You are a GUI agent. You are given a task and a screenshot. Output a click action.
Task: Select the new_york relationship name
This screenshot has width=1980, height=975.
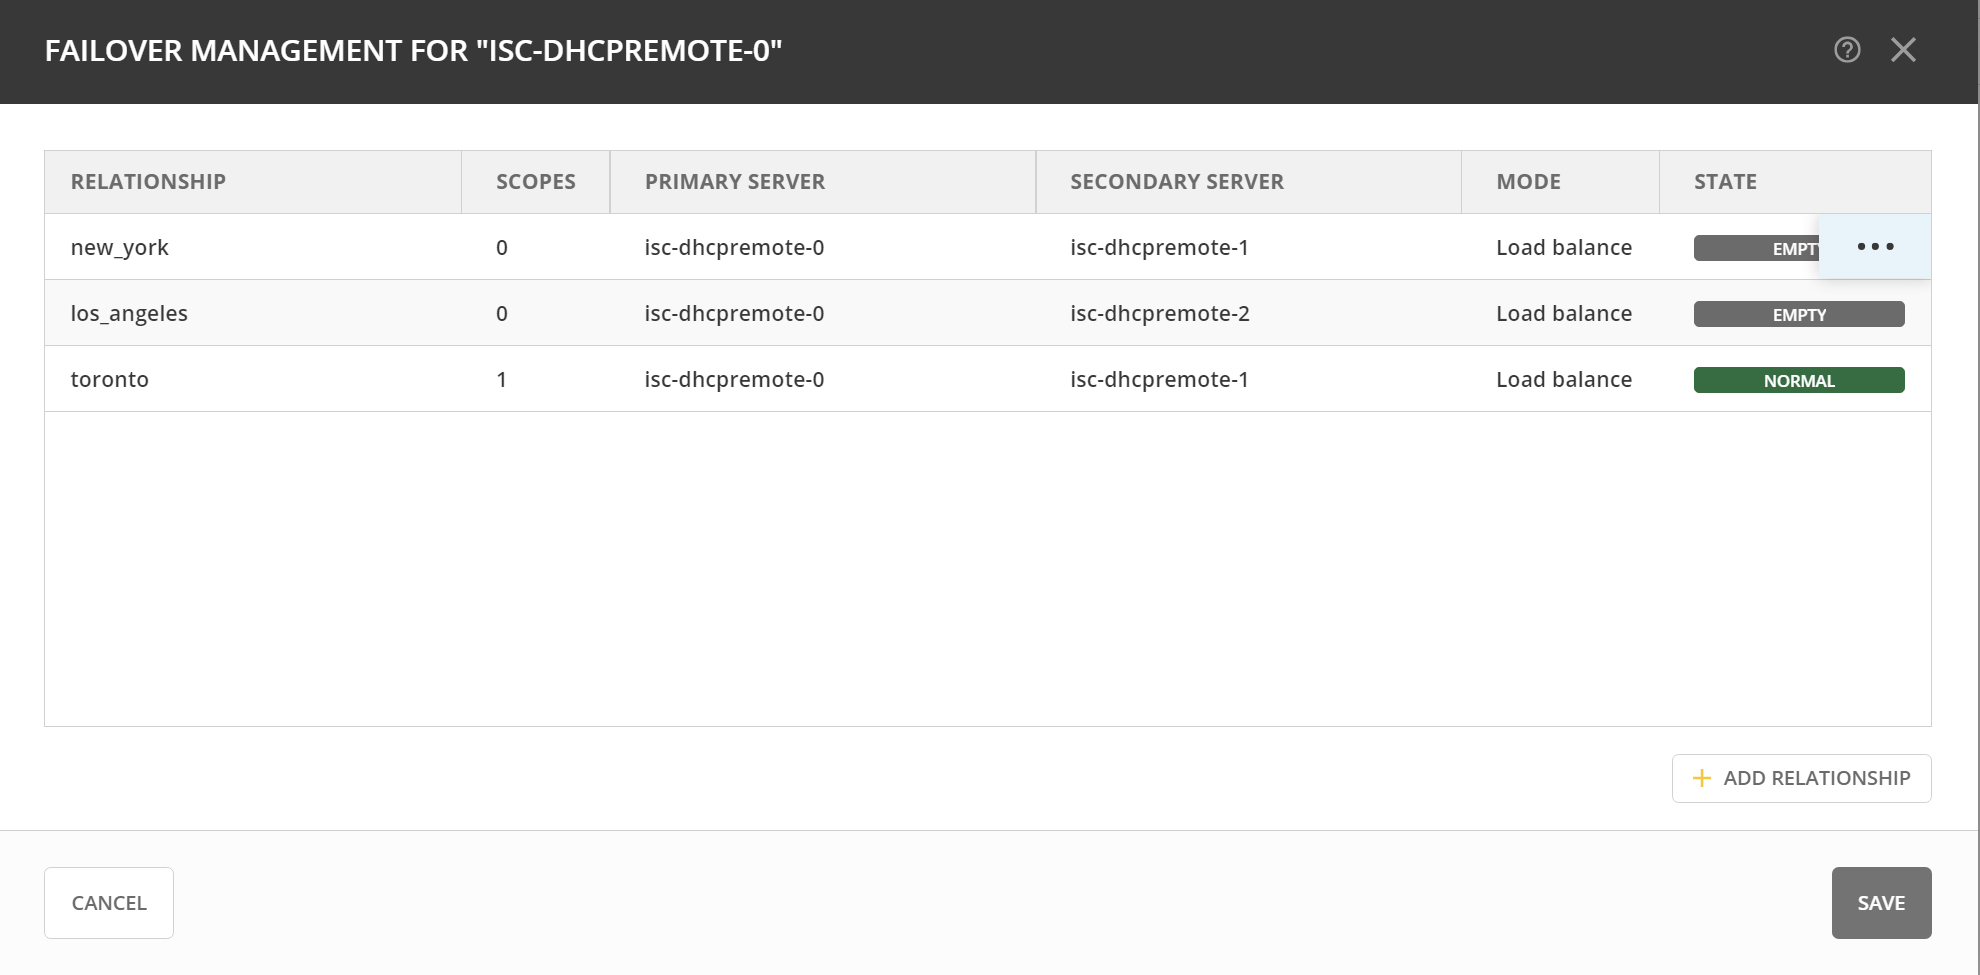(x=119, y=247)
